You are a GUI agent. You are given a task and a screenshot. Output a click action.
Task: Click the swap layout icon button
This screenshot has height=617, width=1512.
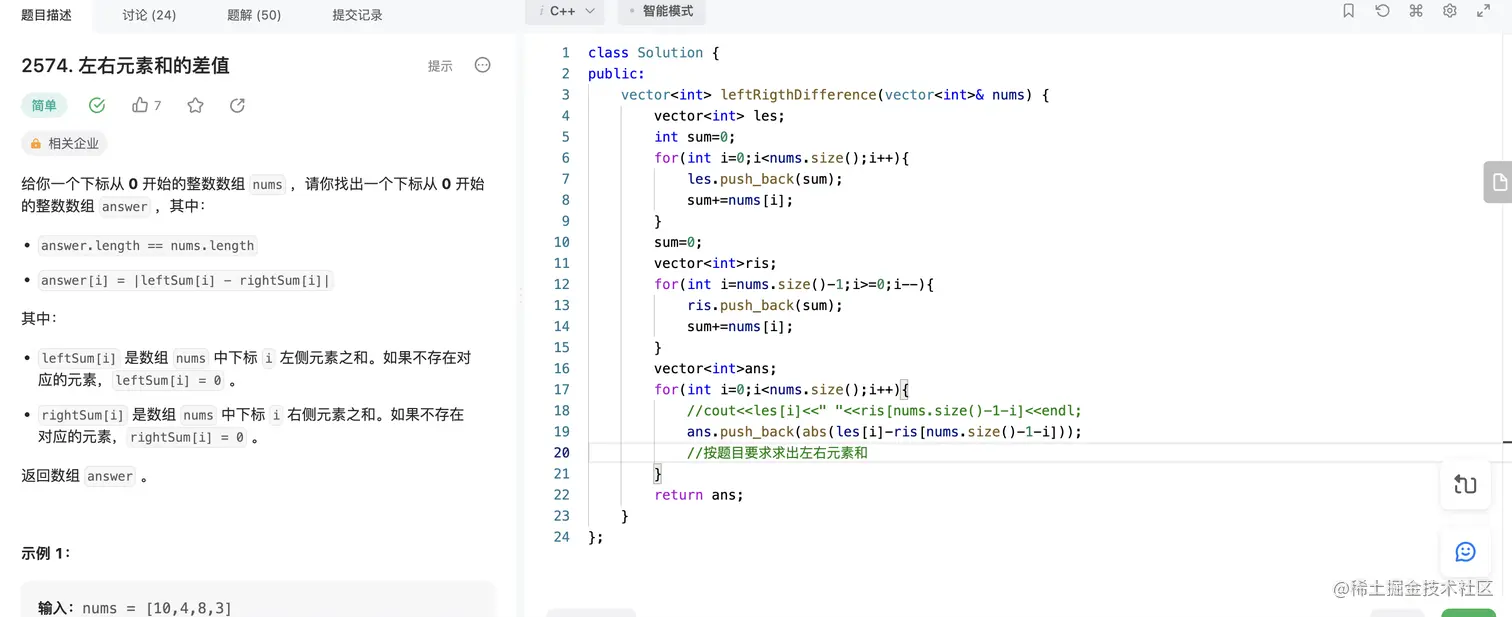coord(1465,485)
